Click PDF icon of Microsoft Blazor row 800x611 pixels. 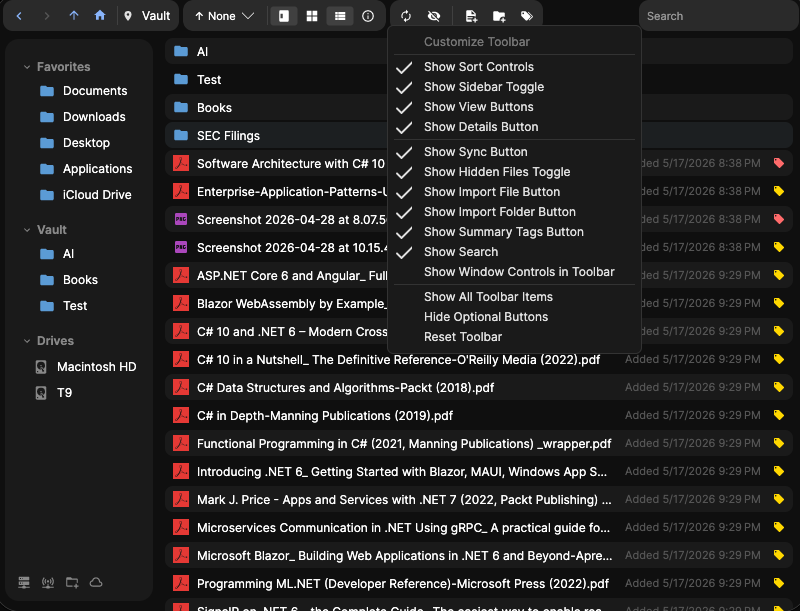coord(181,555)
